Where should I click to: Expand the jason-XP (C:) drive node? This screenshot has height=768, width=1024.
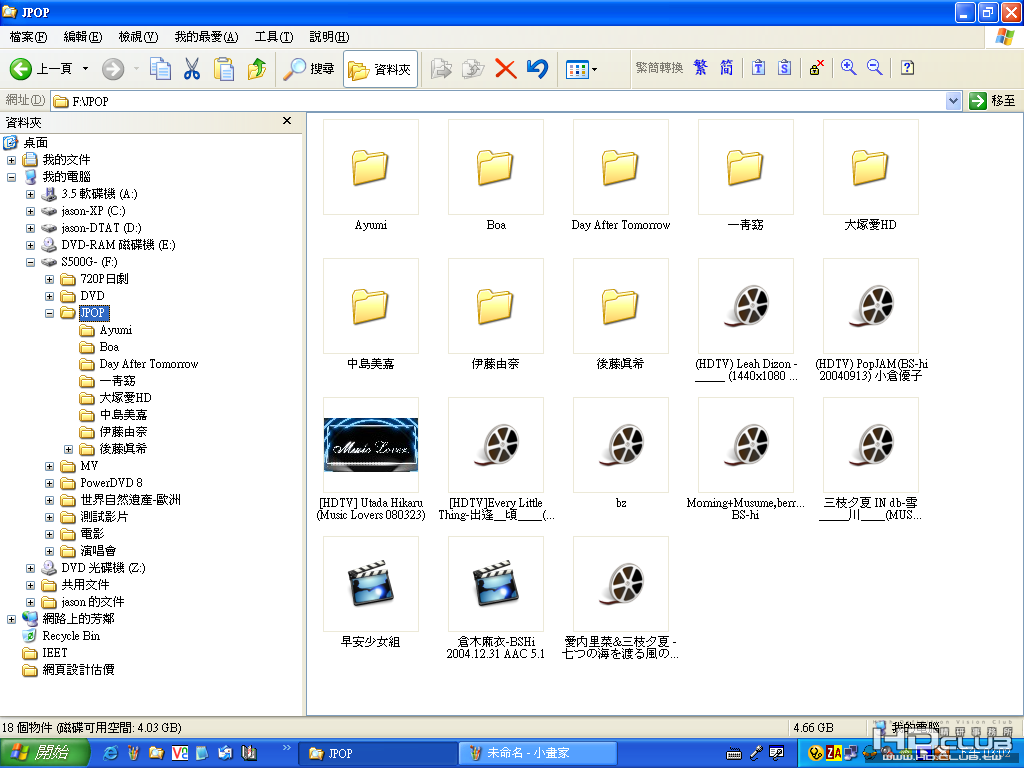click(x=30, y=211)
